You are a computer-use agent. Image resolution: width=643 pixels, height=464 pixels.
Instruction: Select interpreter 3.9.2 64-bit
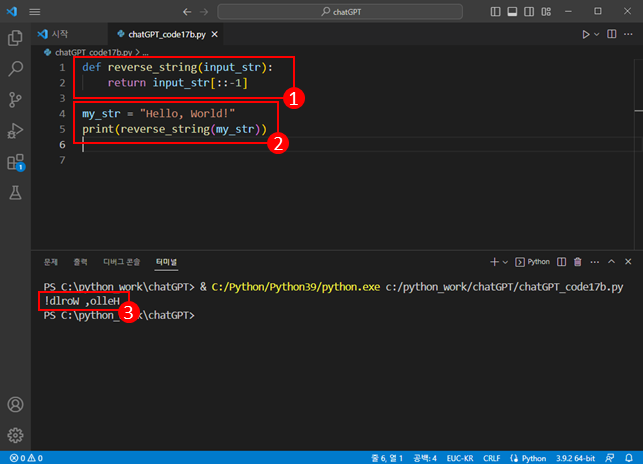[575, 458]
